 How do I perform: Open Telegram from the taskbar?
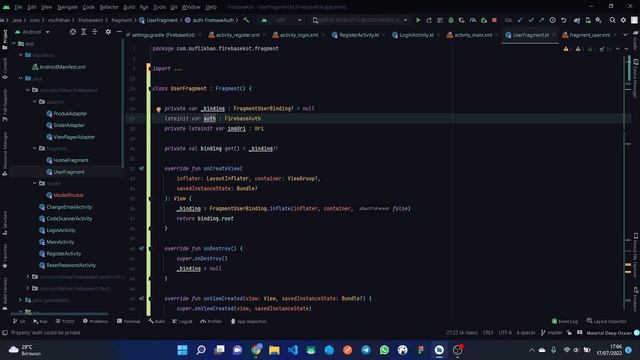point(366,350)
